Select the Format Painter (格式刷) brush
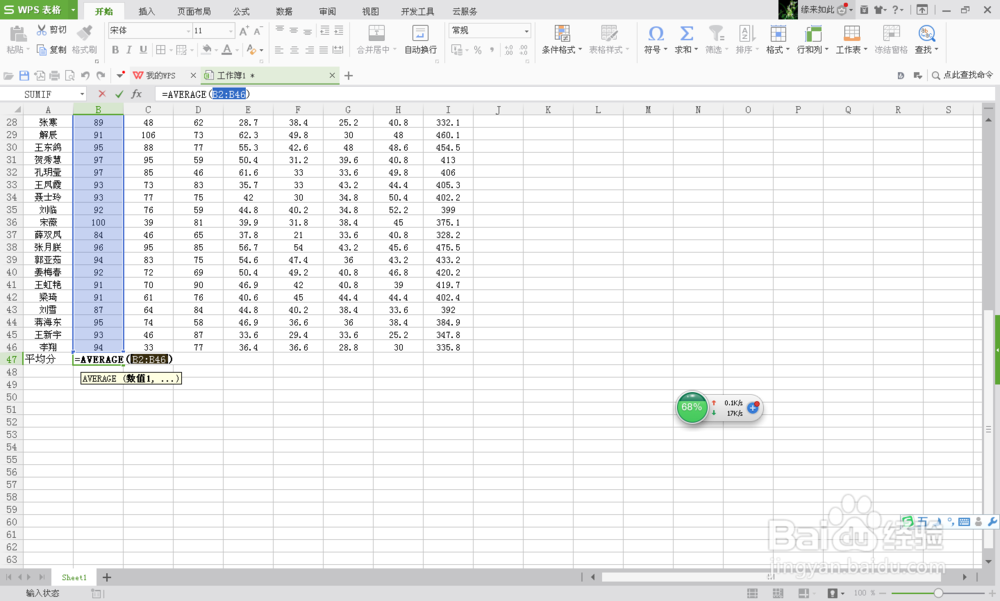The width and height of the screenshot is (1000, 601). point(84,33)
